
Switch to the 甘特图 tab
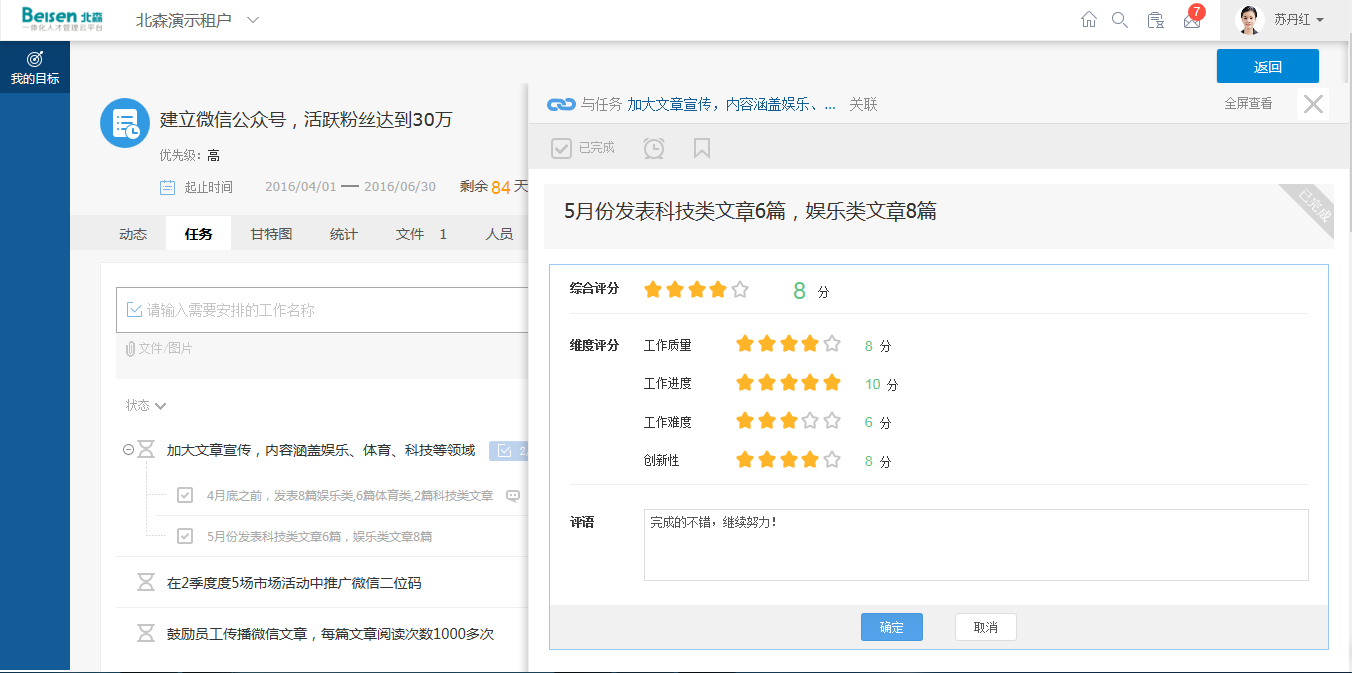tap(271, 234)
